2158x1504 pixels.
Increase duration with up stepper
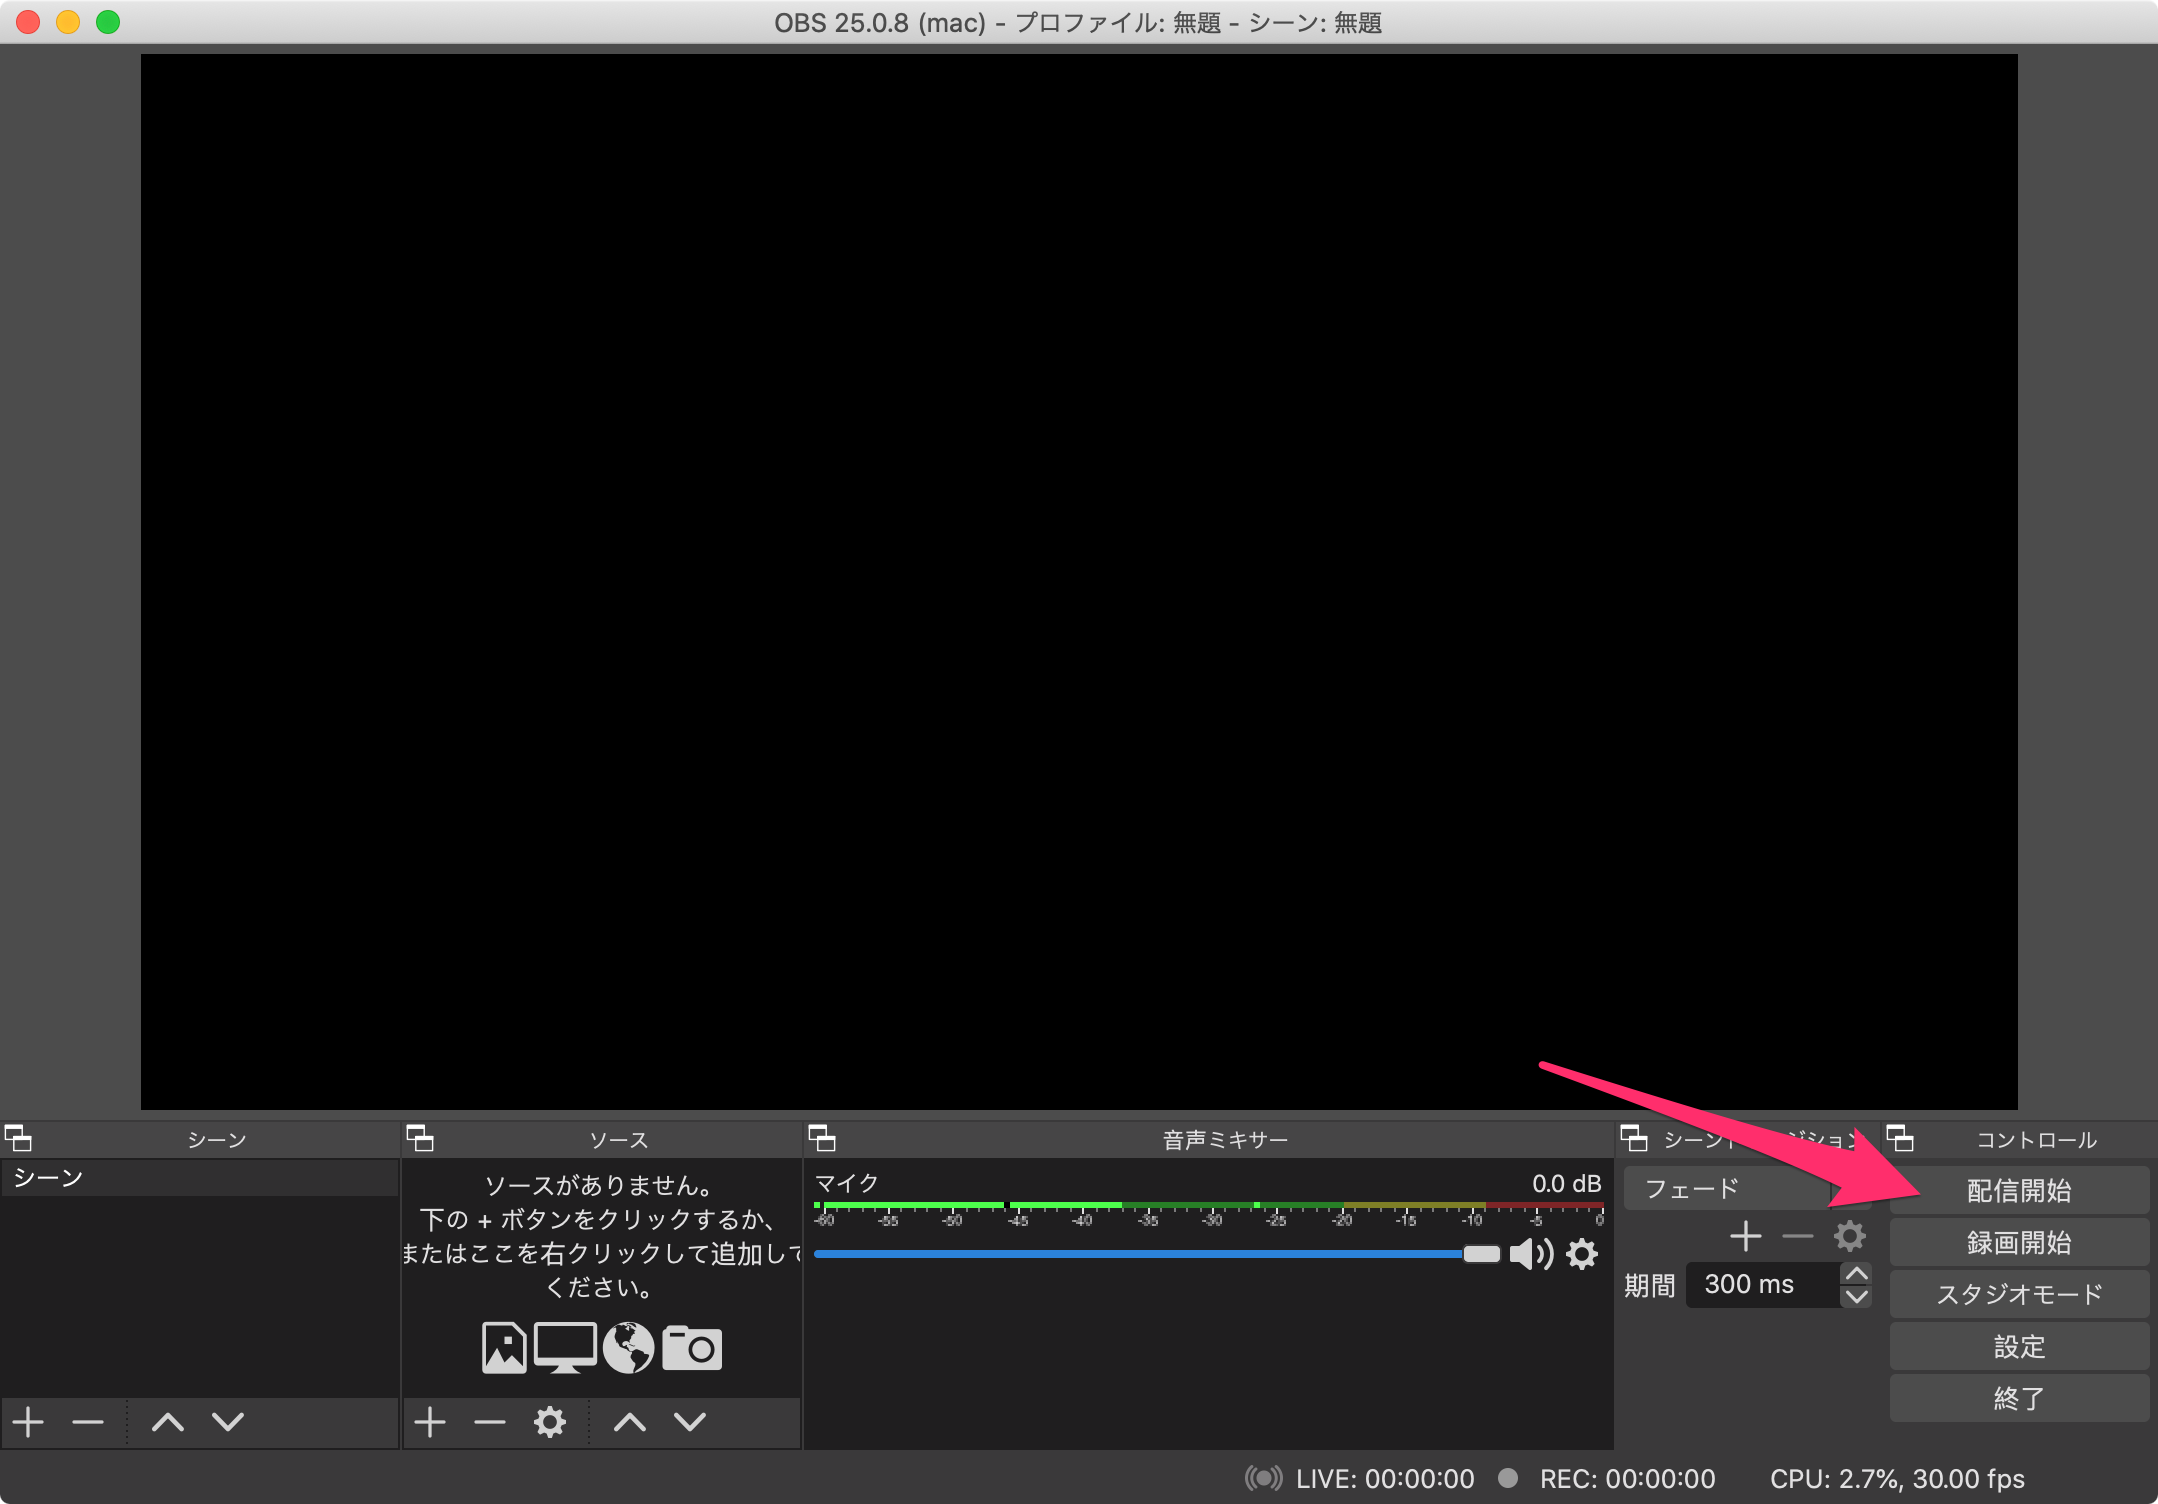tap(1856, 1274)
